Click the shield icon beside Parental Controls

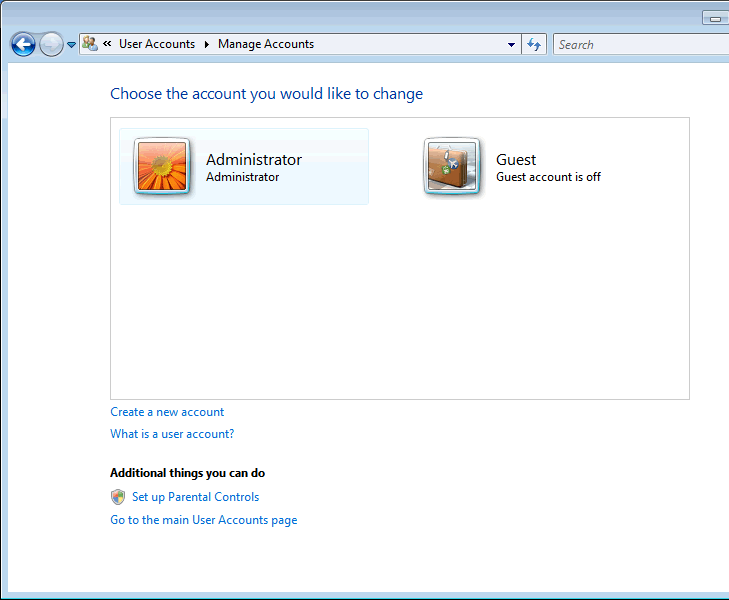click(x=118, y=497)
